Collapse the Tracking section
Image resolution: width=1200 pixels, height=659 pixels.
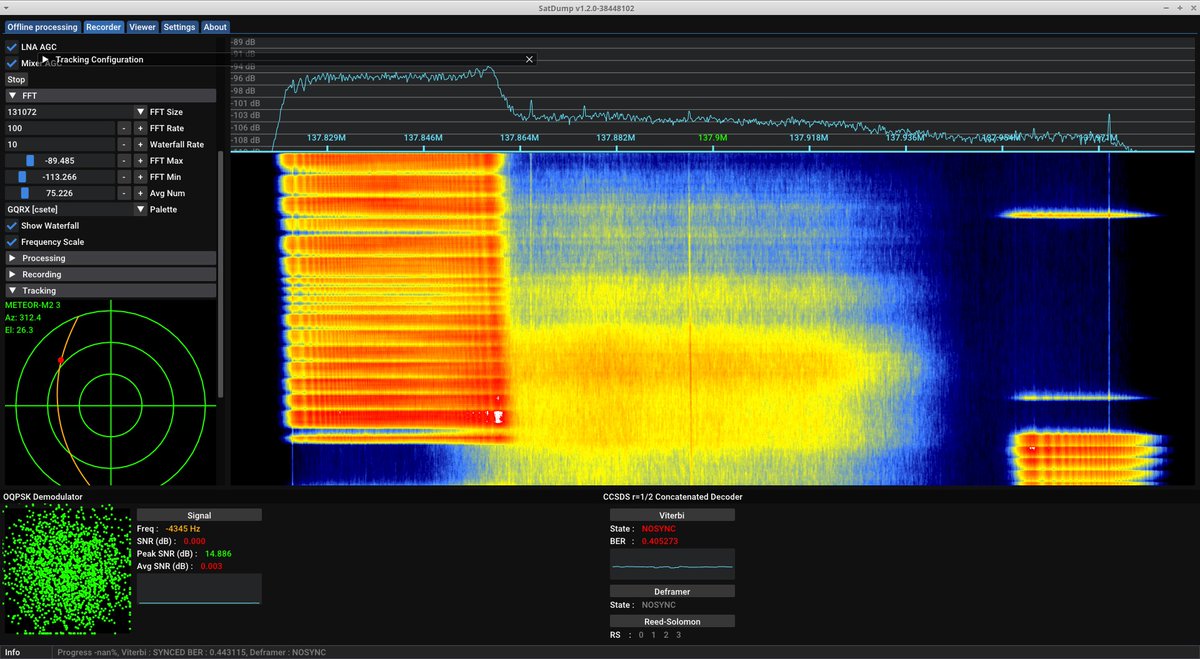(110, 291)
